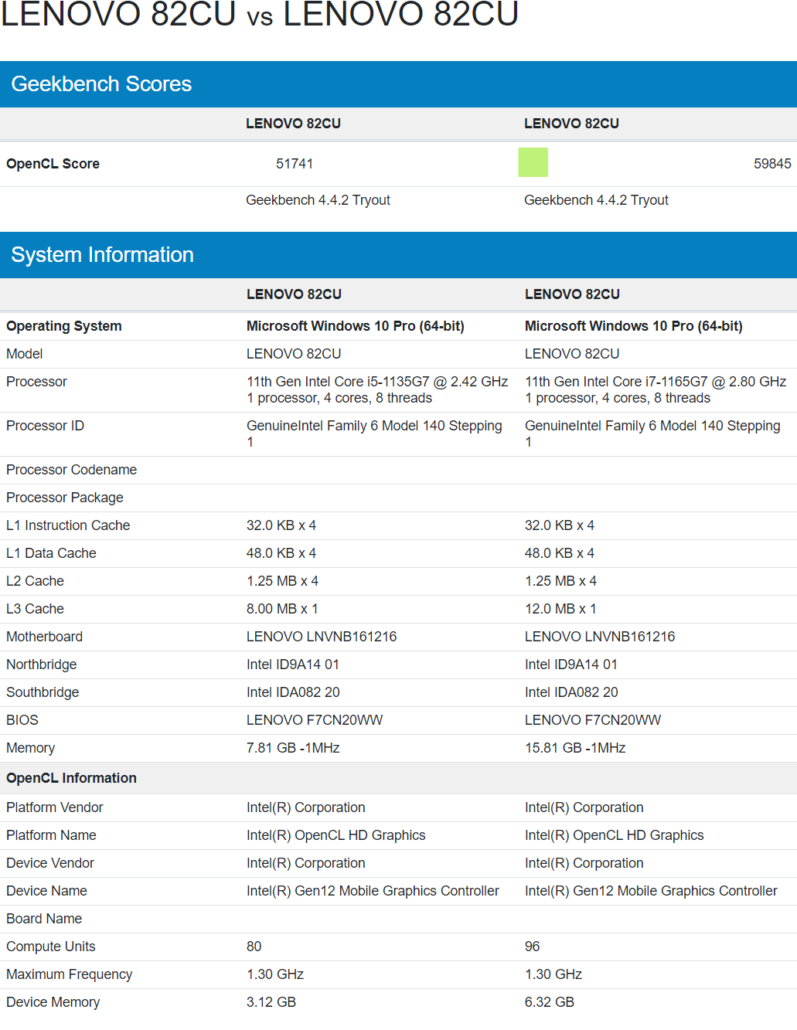The width and height of the screenshot is (797, 1030).
Task: Click the 3.12 GB device memory value
Action: pyautogui.click(x=271, y=1002)
